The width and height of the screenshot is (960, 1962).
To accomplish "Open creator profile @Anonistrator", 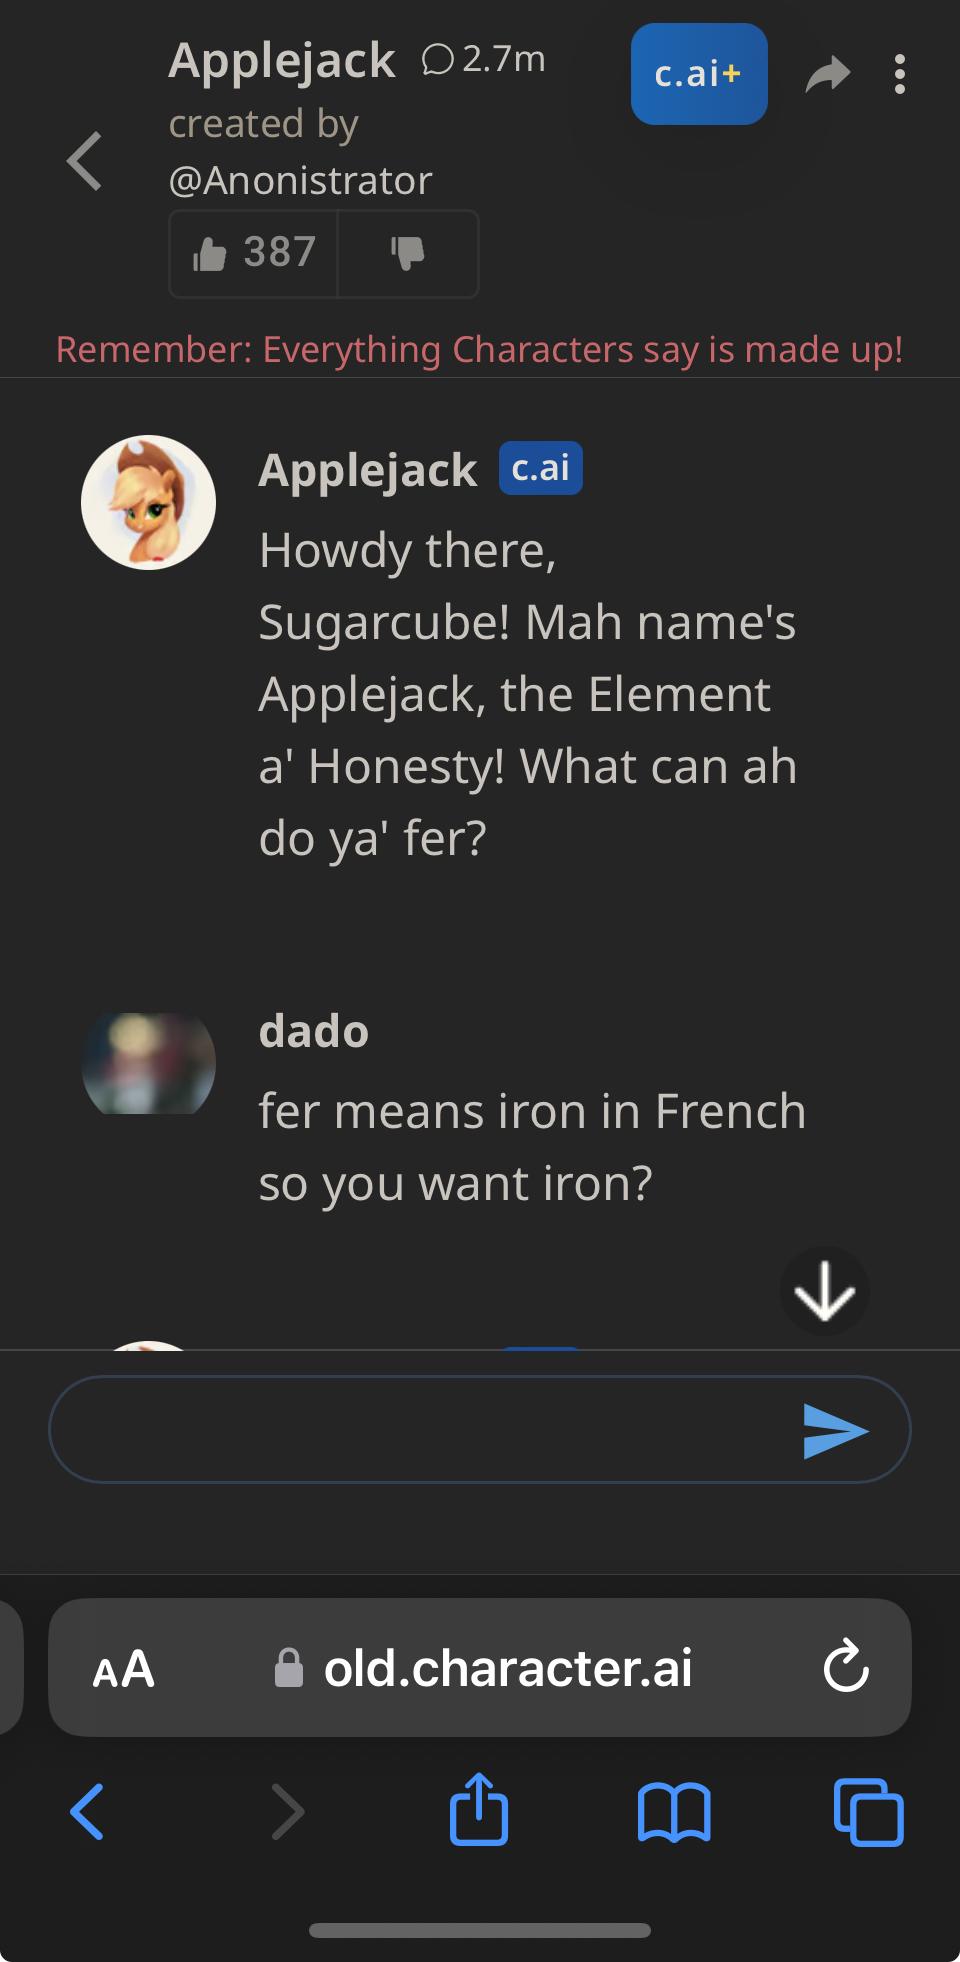I will coord(300,181).
